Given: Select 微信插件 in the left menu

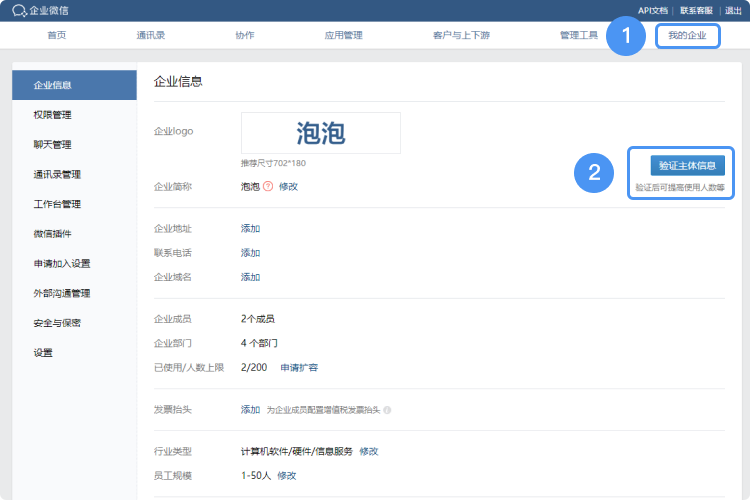Looking at the screenshot, I should pyautogui.click(x=52, y=234).
